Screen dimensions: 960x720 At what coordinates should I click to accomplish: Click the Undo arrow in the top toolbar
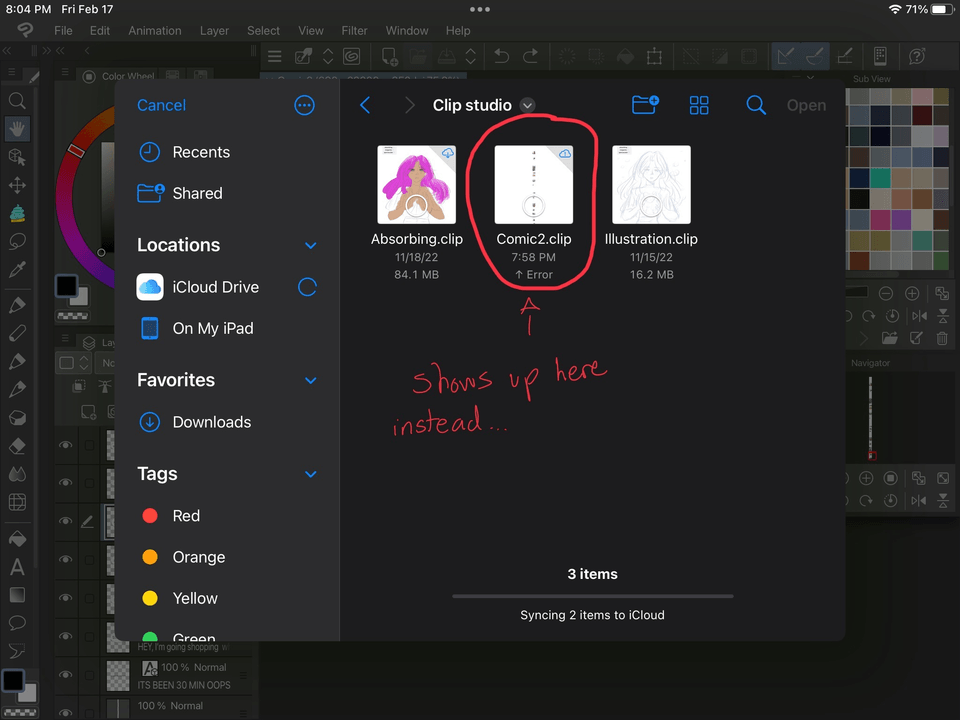click(501, 57)
